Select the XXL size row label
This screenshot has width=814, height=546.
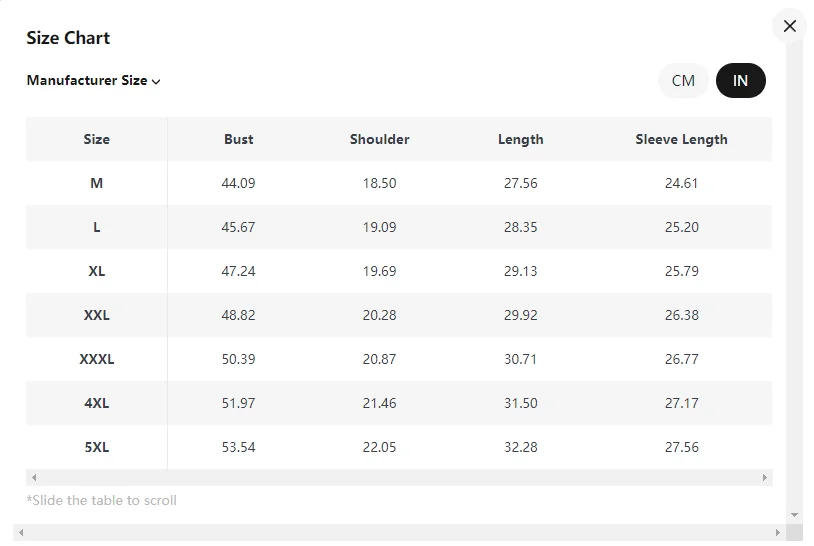97,316
